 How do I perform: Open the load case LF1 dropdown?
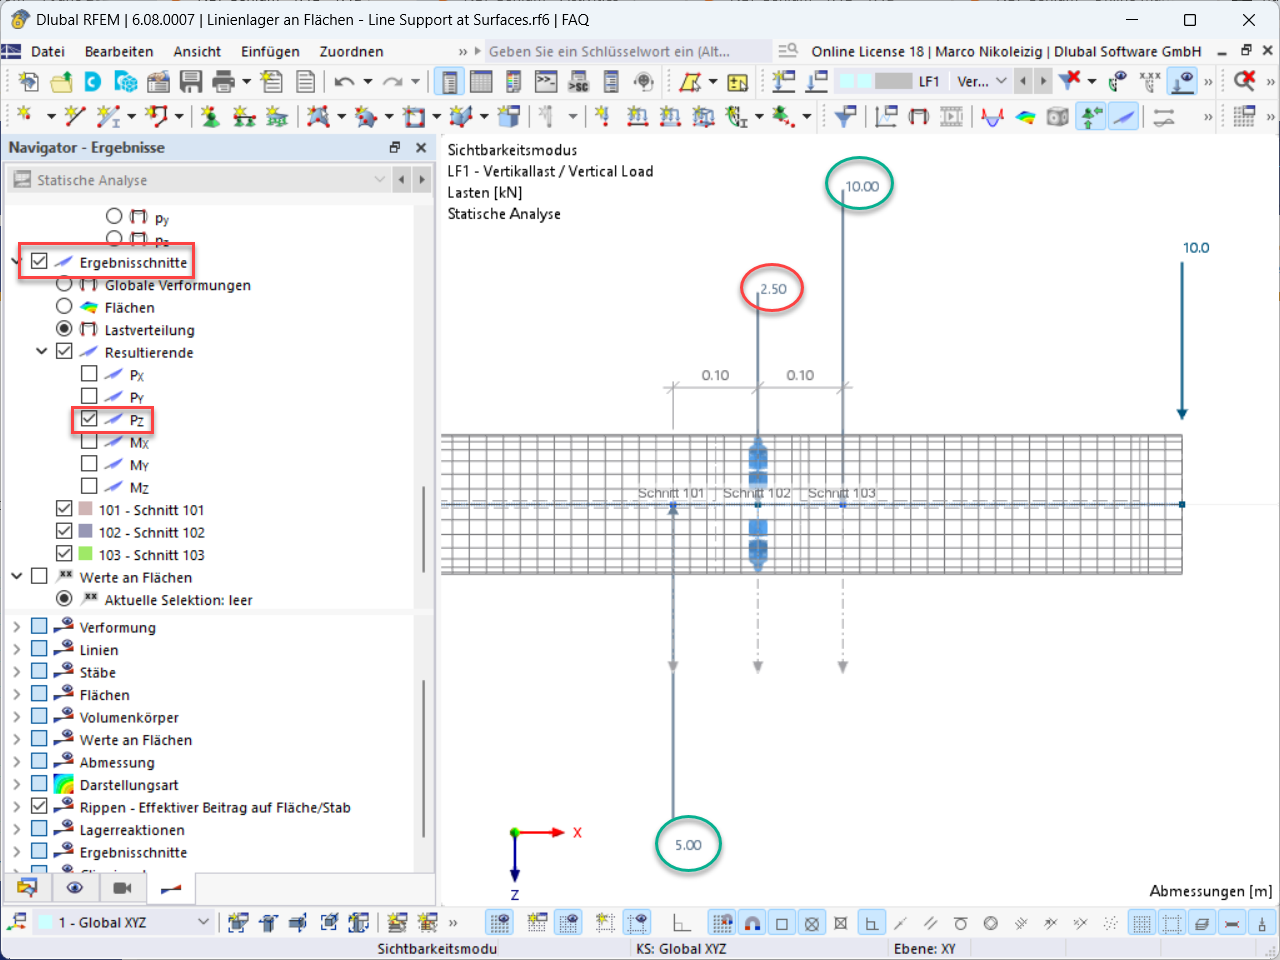[x=1001, y=81]
